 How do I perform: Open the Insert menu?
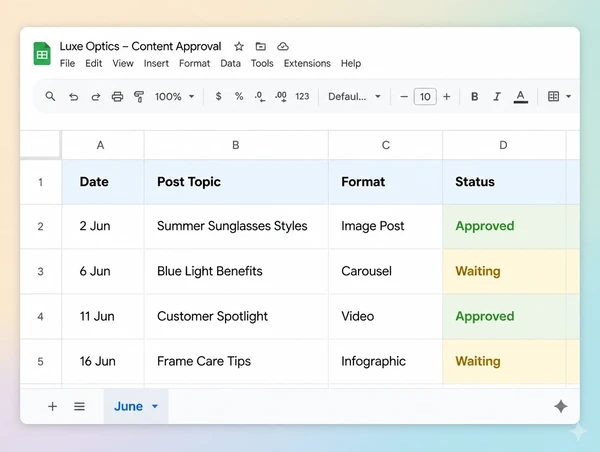tap(156, 63)
